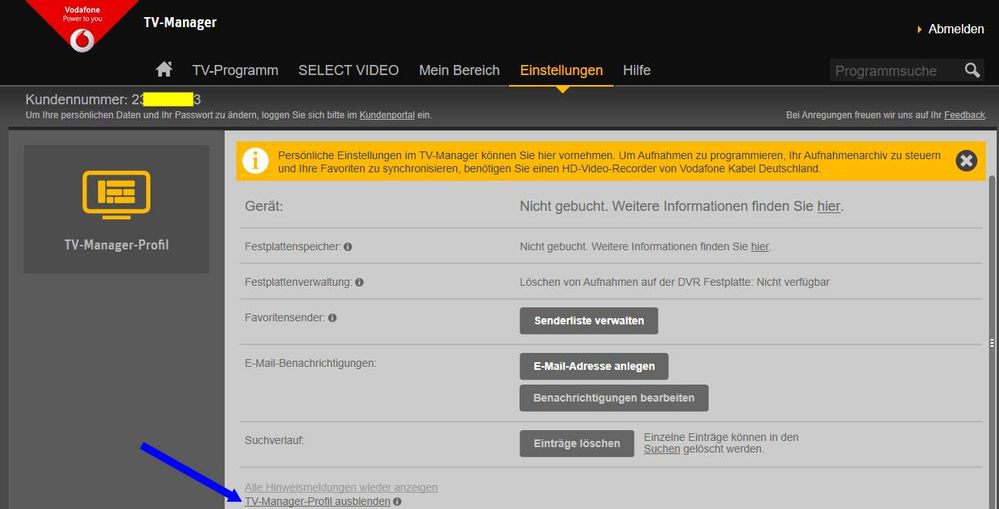The width and height of the screenshot is (999, 509).
Task: Click Senderliste verwalten button
Action: [x=589, y=320]
